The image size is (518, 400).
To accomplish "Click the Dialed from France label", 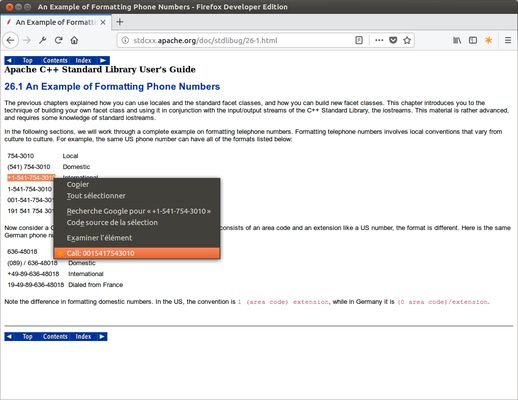I will [96, 285].
